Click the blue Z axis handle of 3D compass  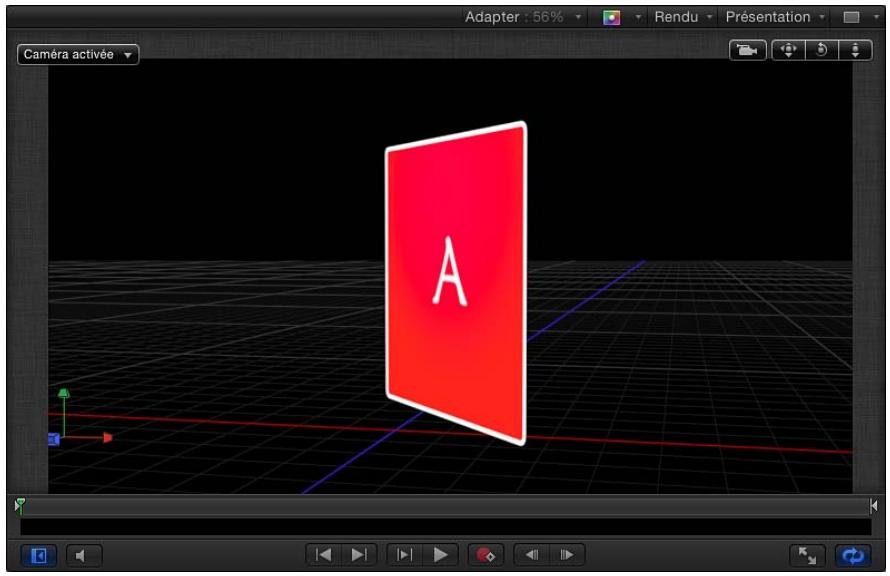point(54,439)
